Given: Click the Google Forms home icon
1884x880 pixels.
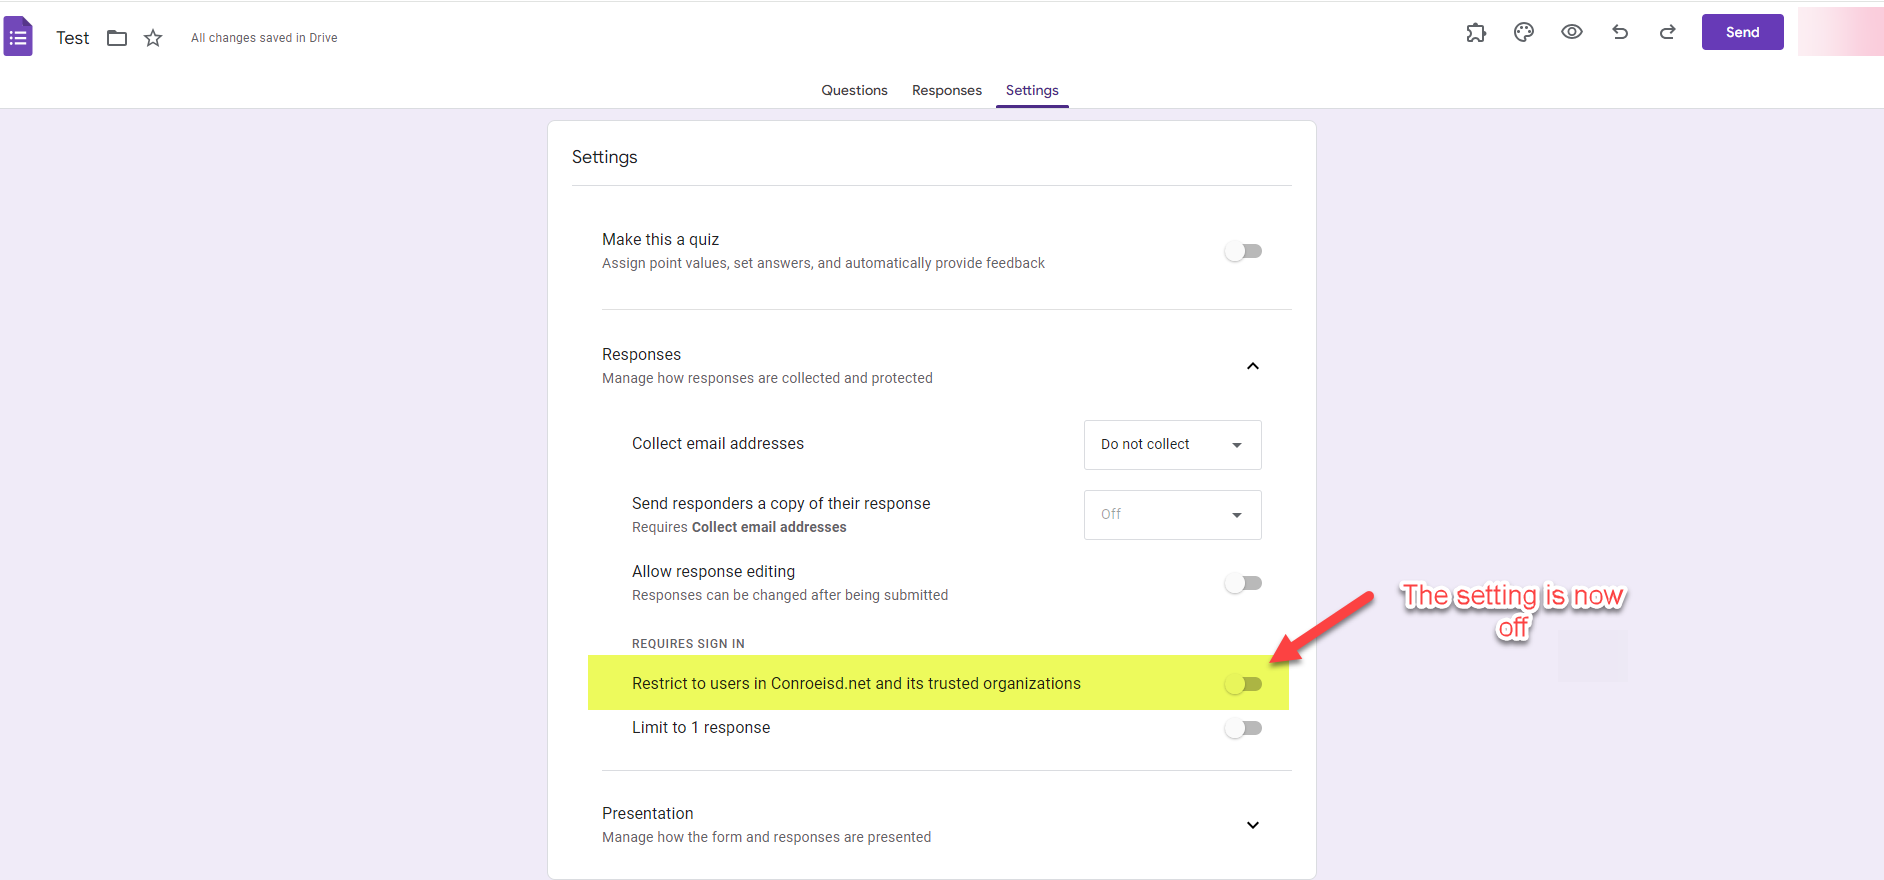Looking at the screenshot, I should (x=18, y=37).
